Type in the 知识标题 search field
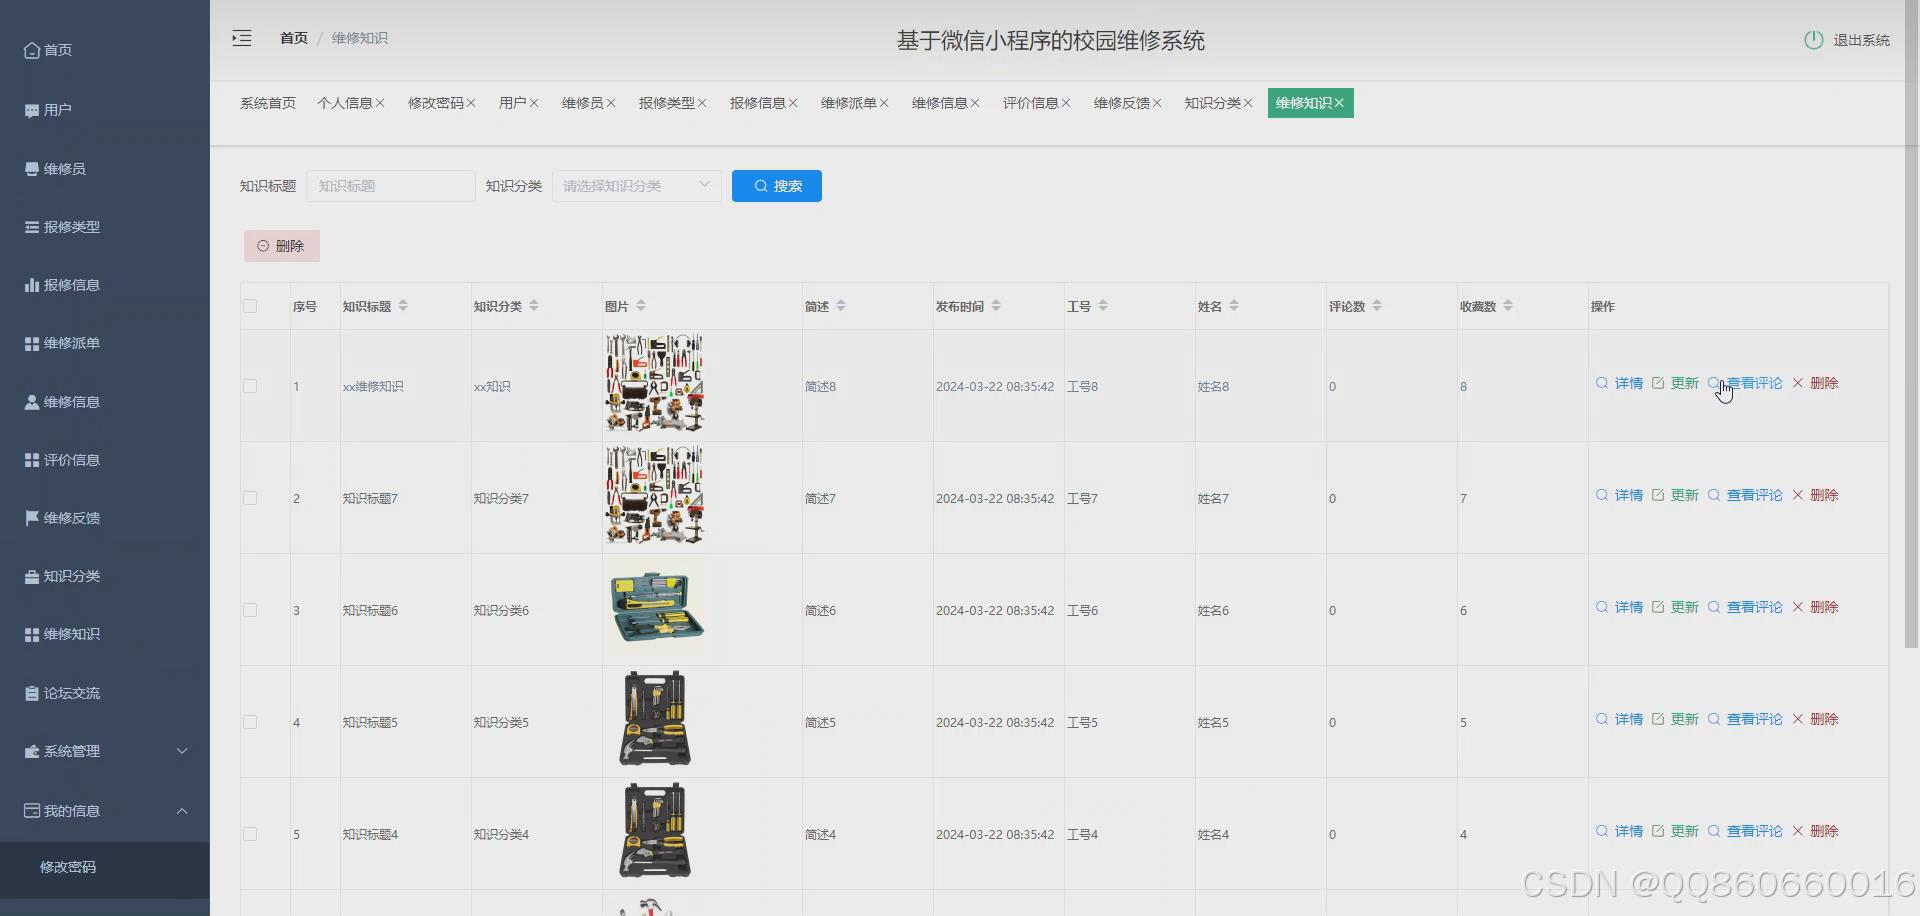 point(390,186)
